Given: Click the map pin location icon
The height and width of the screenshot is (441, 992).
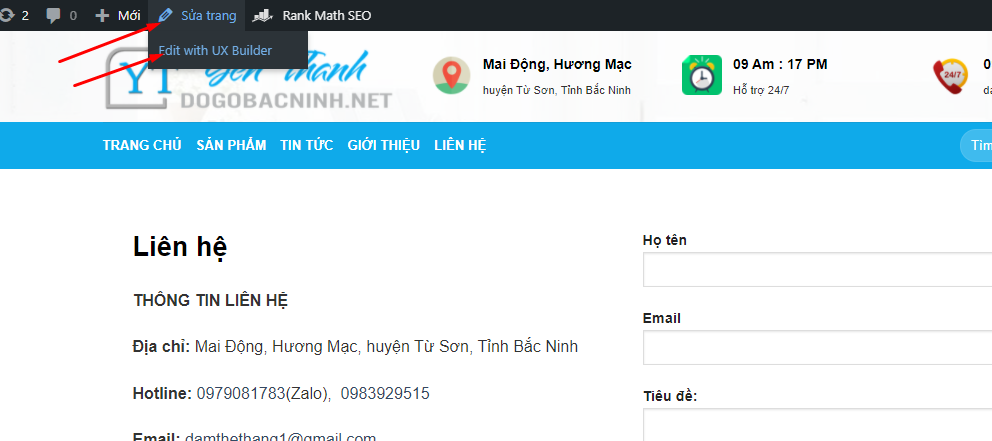Looking at the screenshot, I should click(452, 76).
